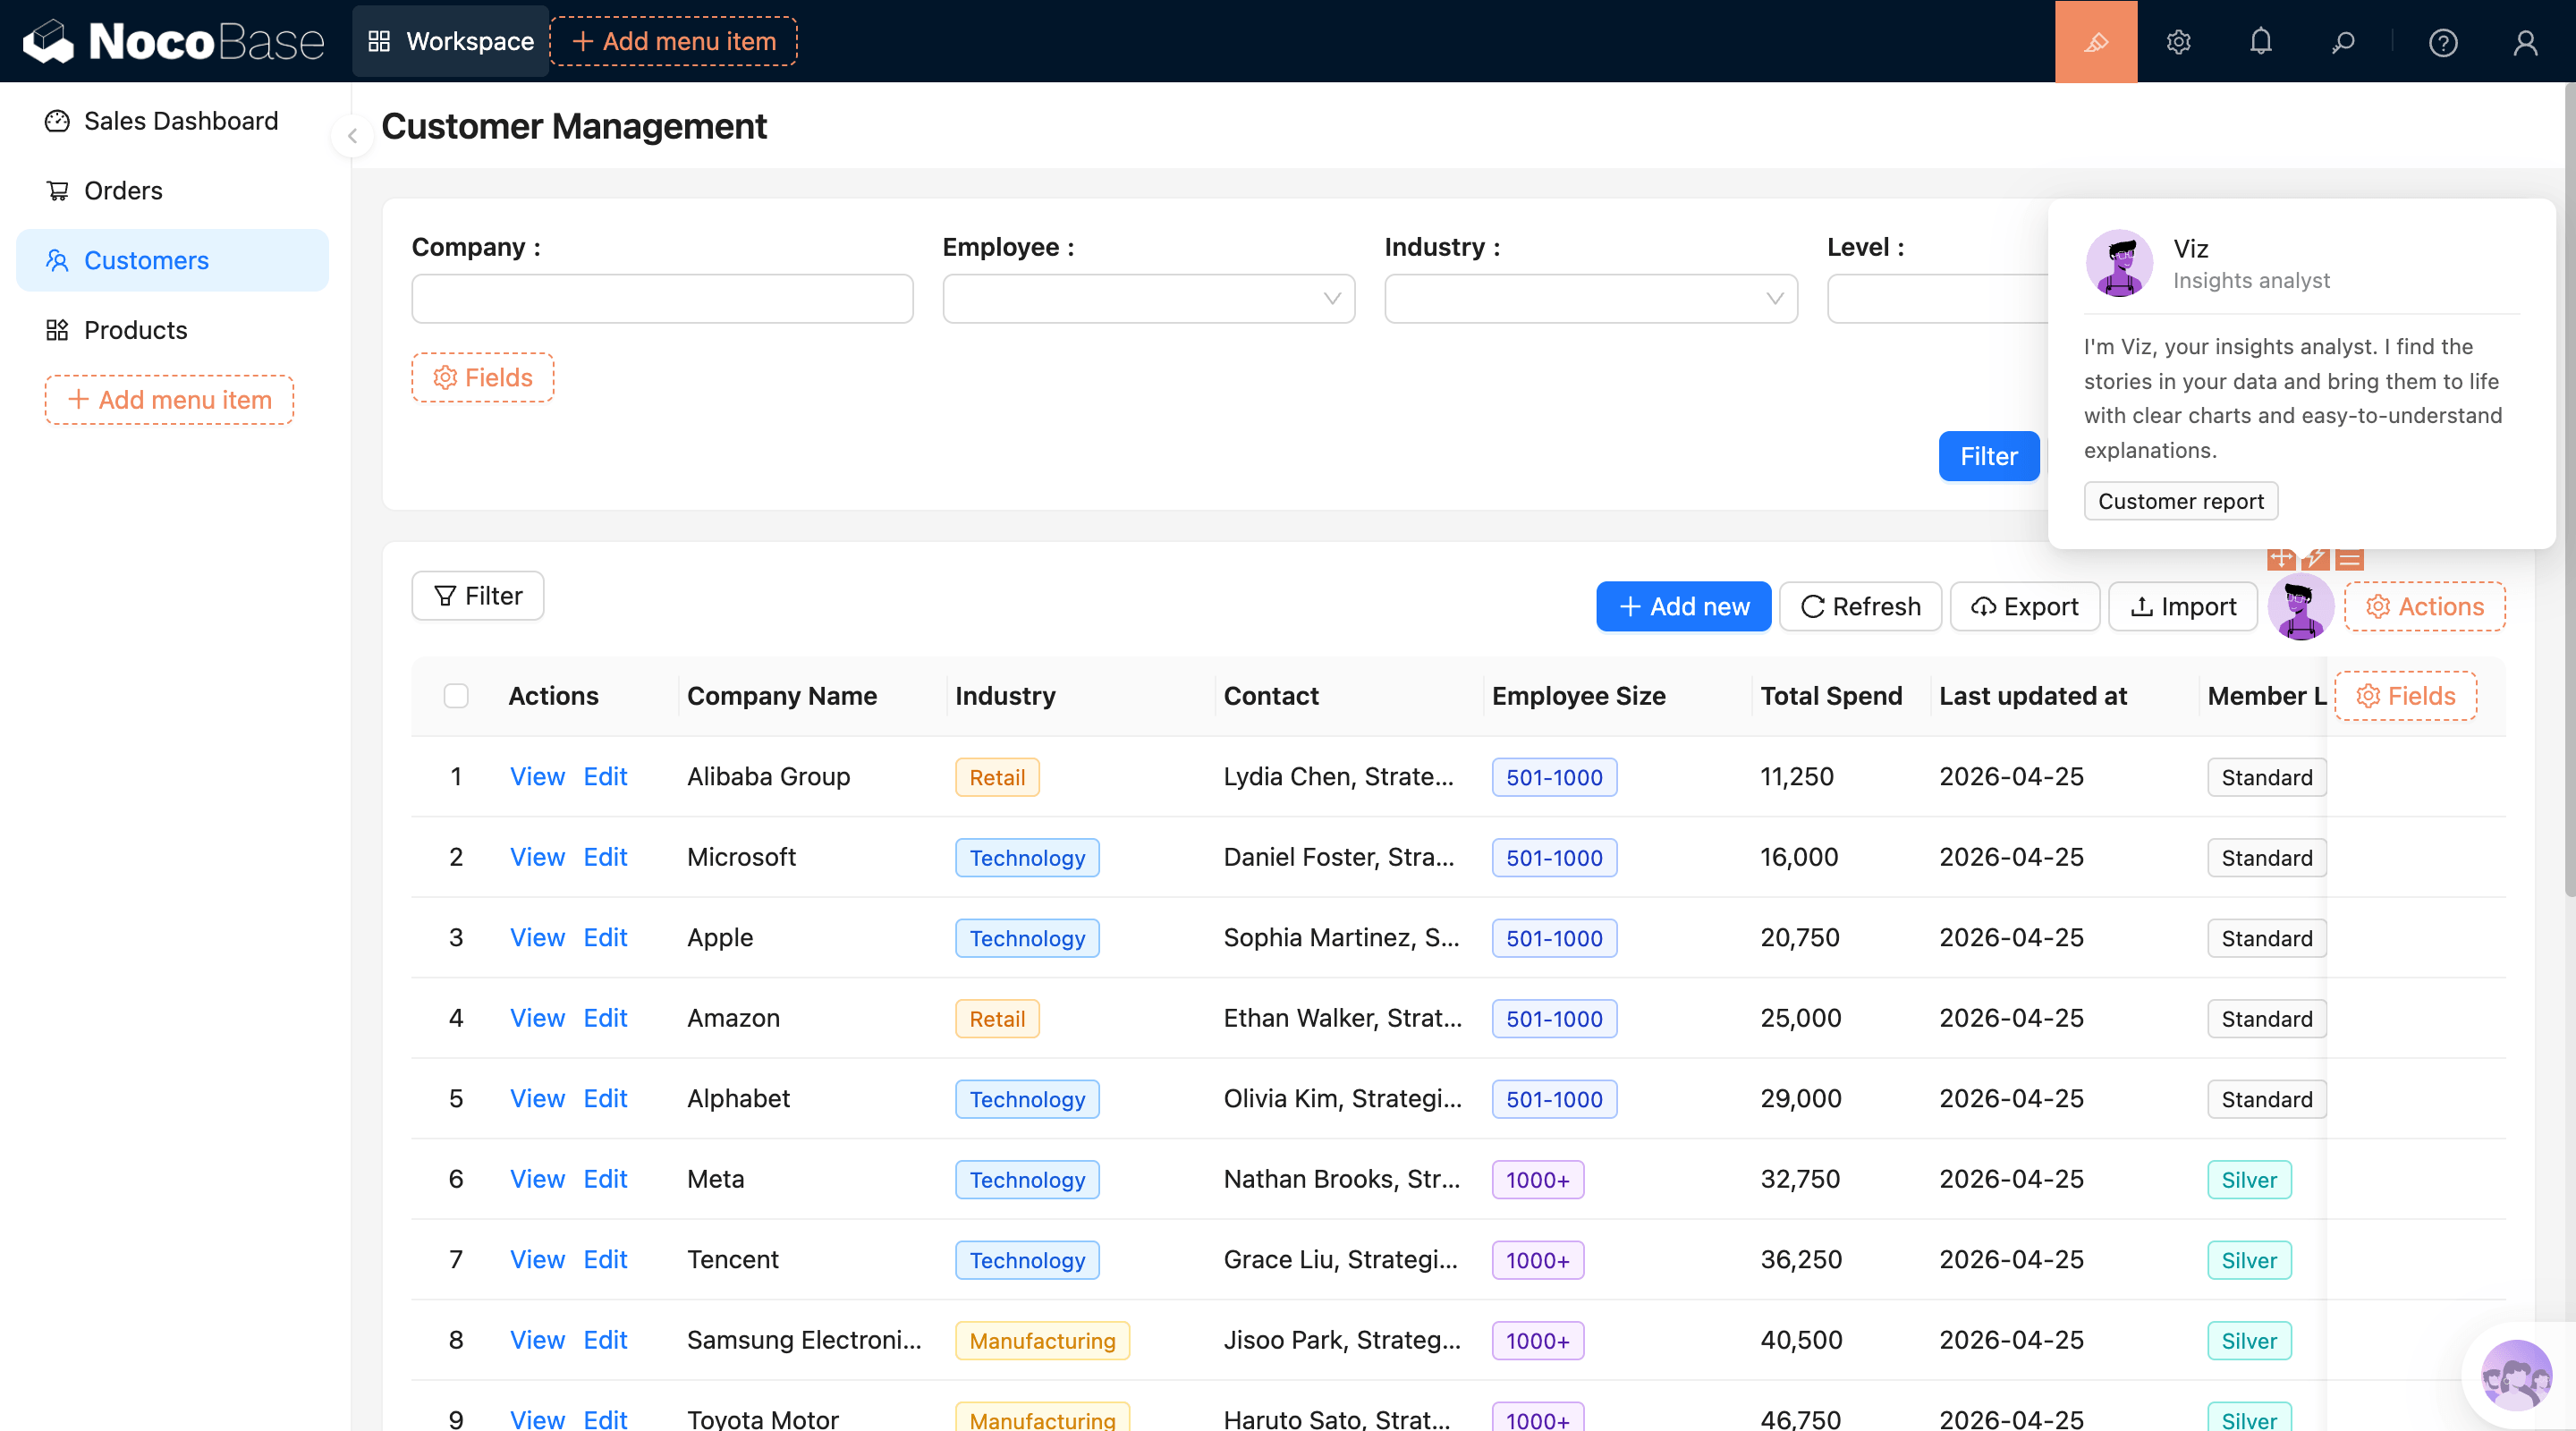Go to the Products page in the sidebar
Screen dimensions: 2576x1431
(135, 330)
